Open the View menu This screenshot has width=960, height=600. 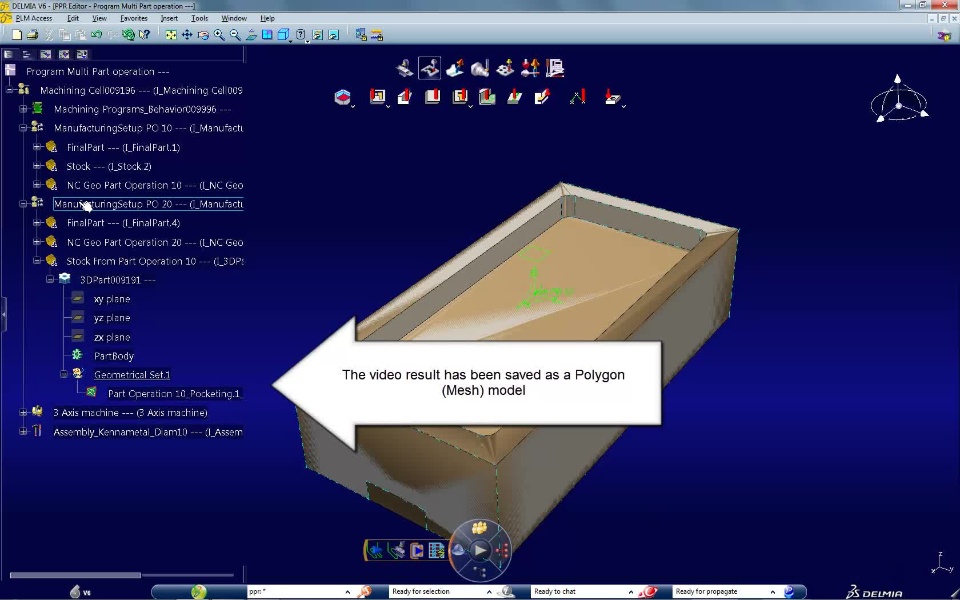[x=99, y=18]
